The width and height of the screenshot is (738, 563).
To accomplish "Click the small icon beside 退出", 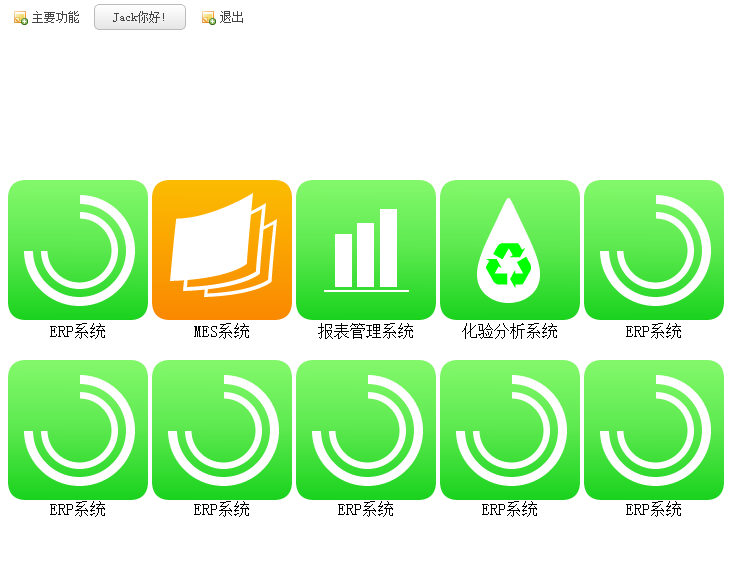I will [209, 18].
